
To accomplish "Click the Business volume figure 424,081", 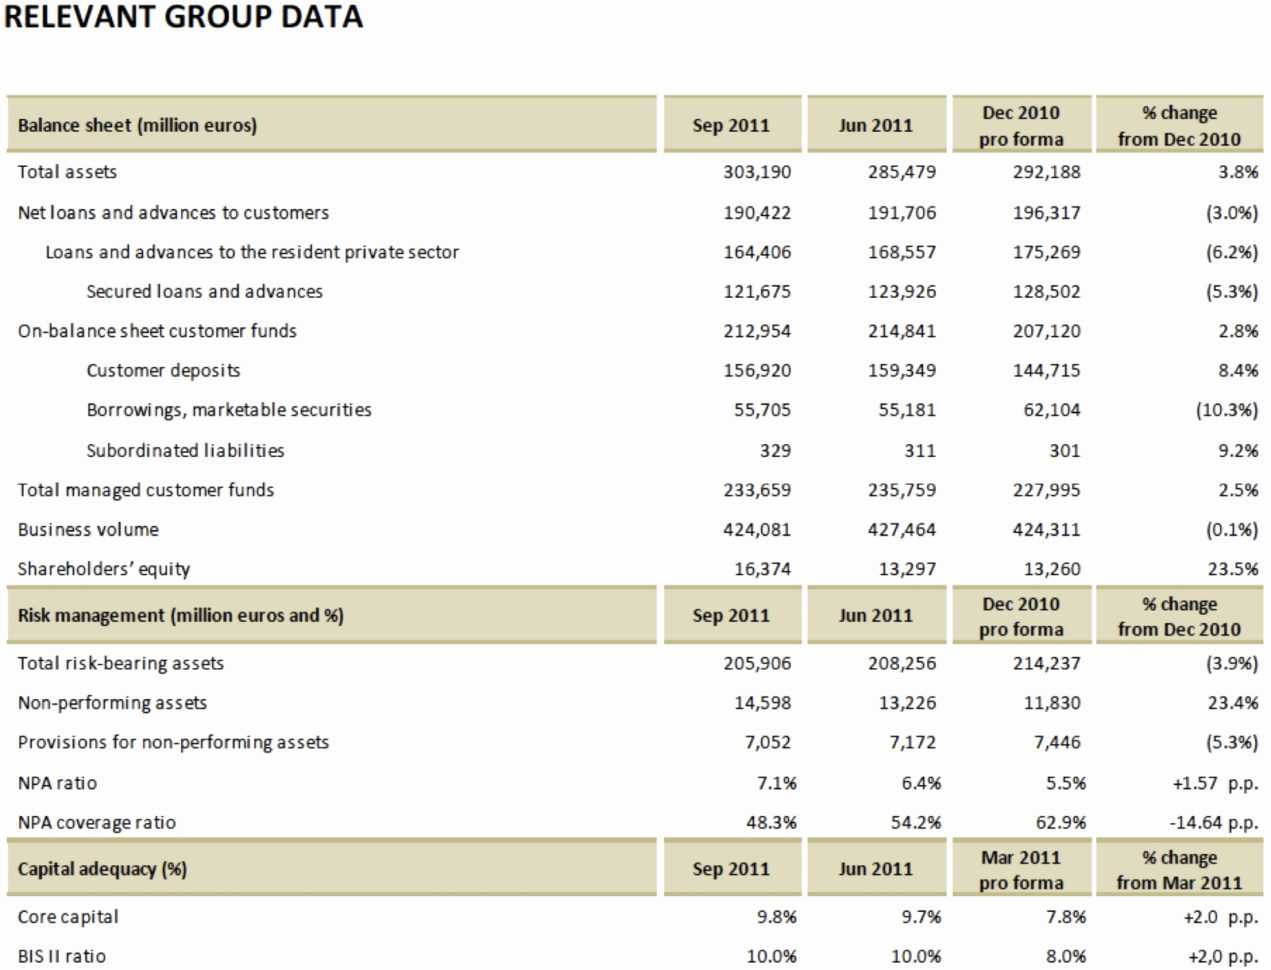I will [x=758, y=529].
